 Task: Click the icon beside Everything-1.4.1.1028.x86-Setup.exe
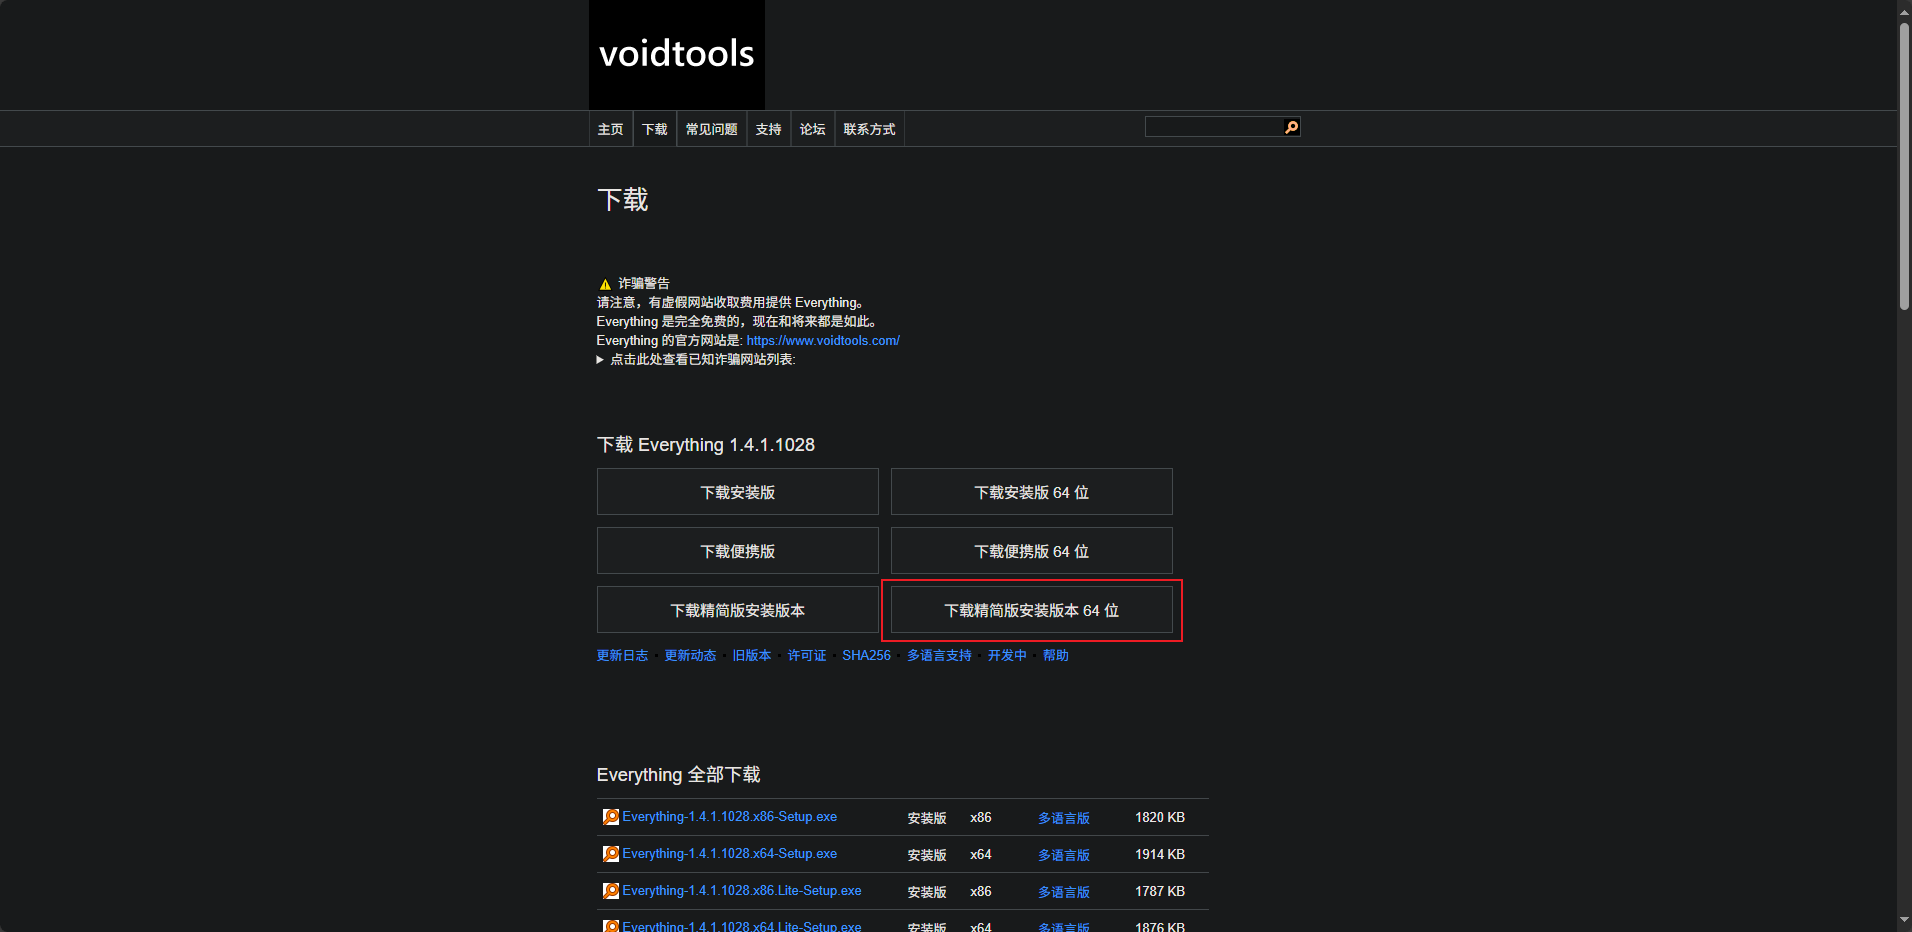(610, 817)
